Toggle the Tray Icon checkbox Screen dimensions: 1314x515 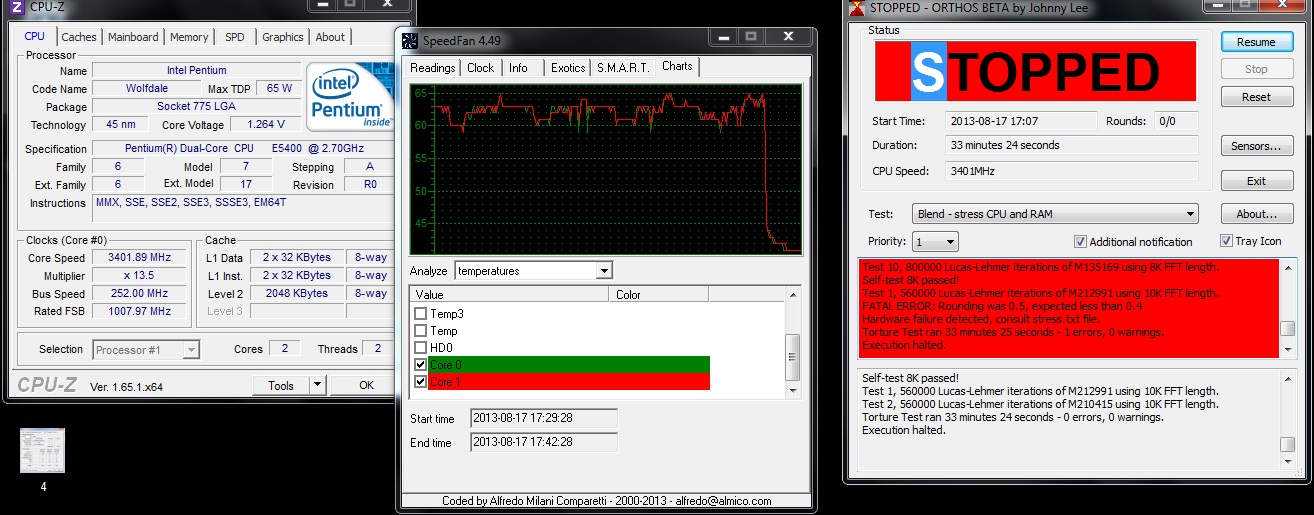pyautogui.click(x=1226, y=241)
